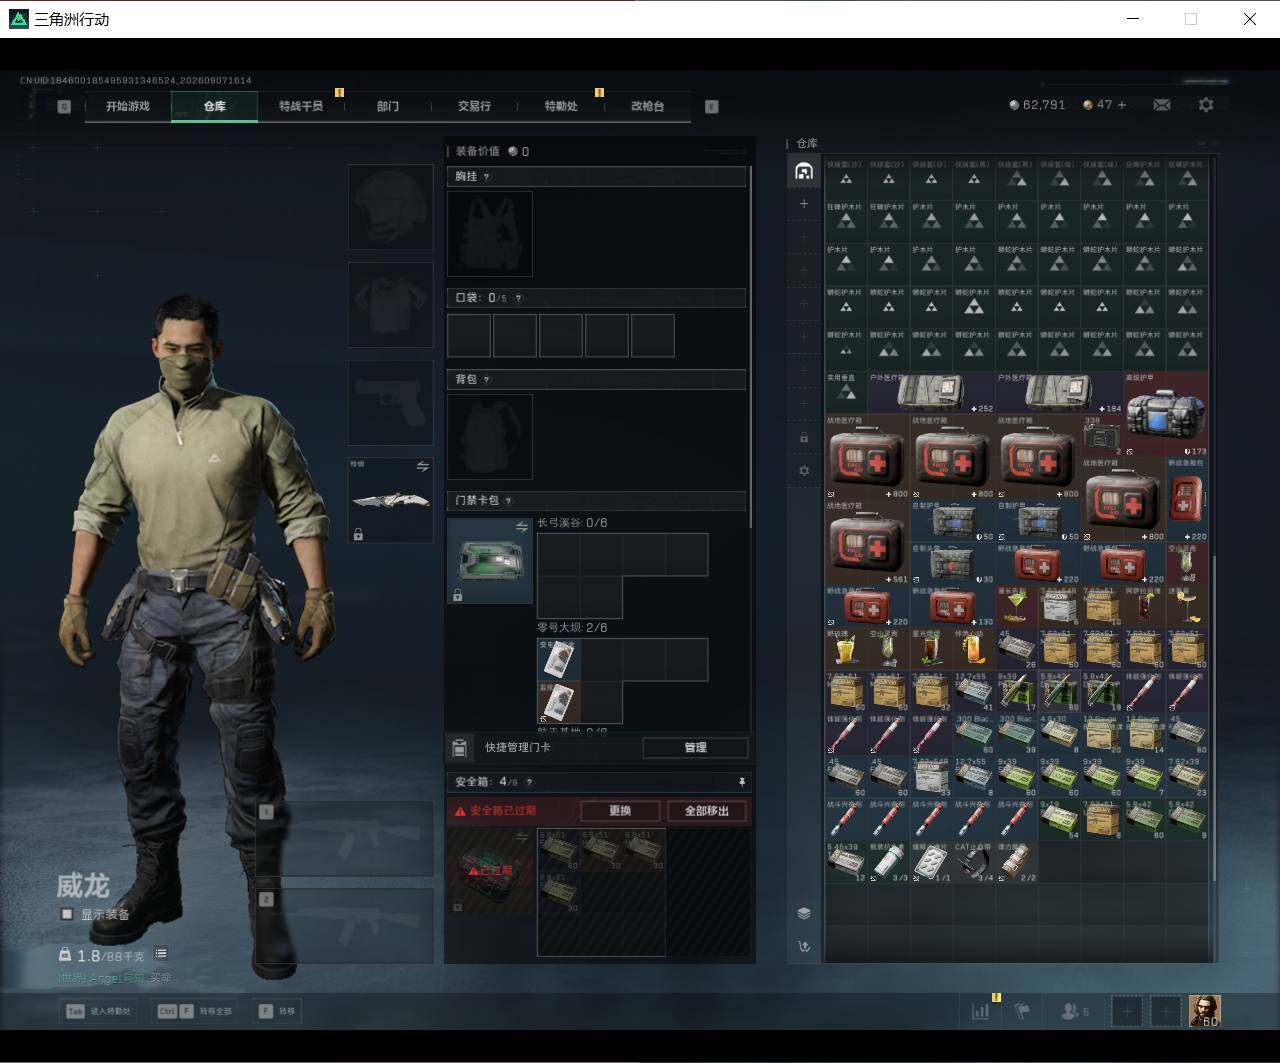Screen dimensions: 1280x1063
Task: Add premium currency with the plus sign beside 47
Action: [1122, 104]
